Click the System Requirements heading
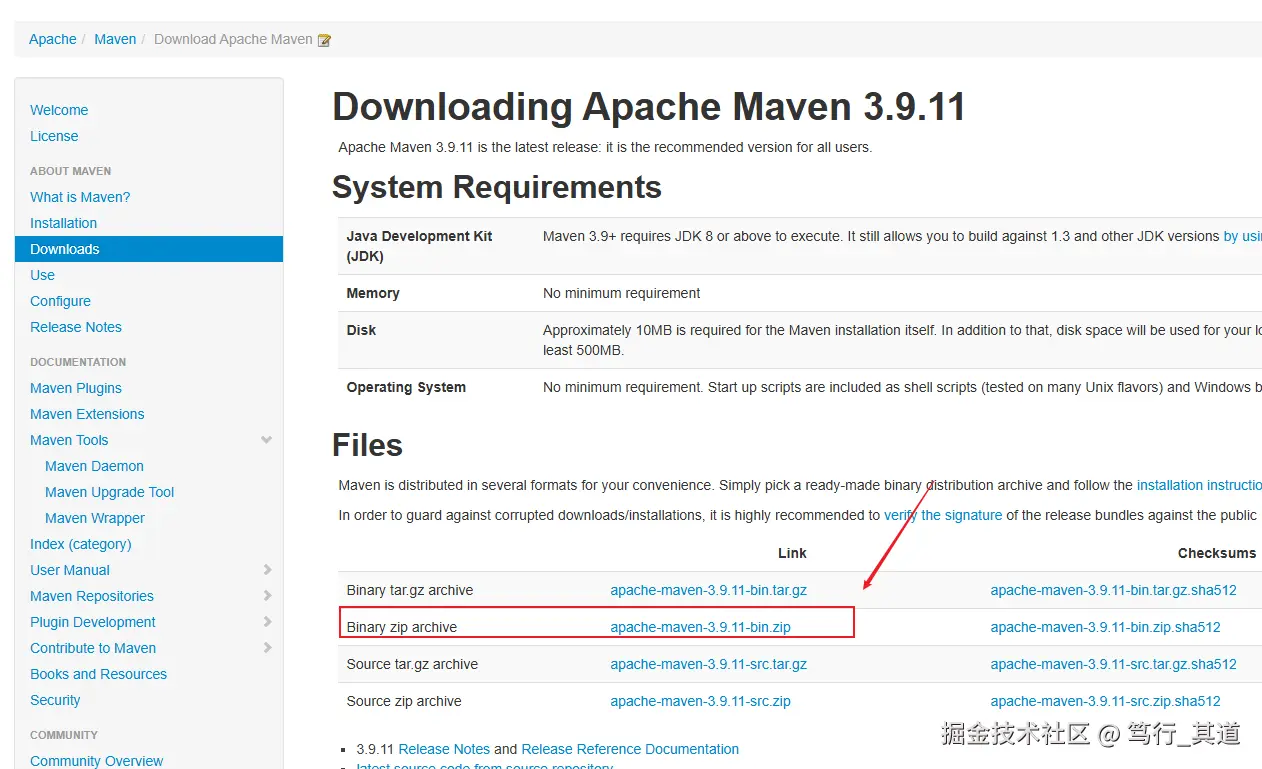Viewport: 1262px width, 769px height. tap(497, 187)
